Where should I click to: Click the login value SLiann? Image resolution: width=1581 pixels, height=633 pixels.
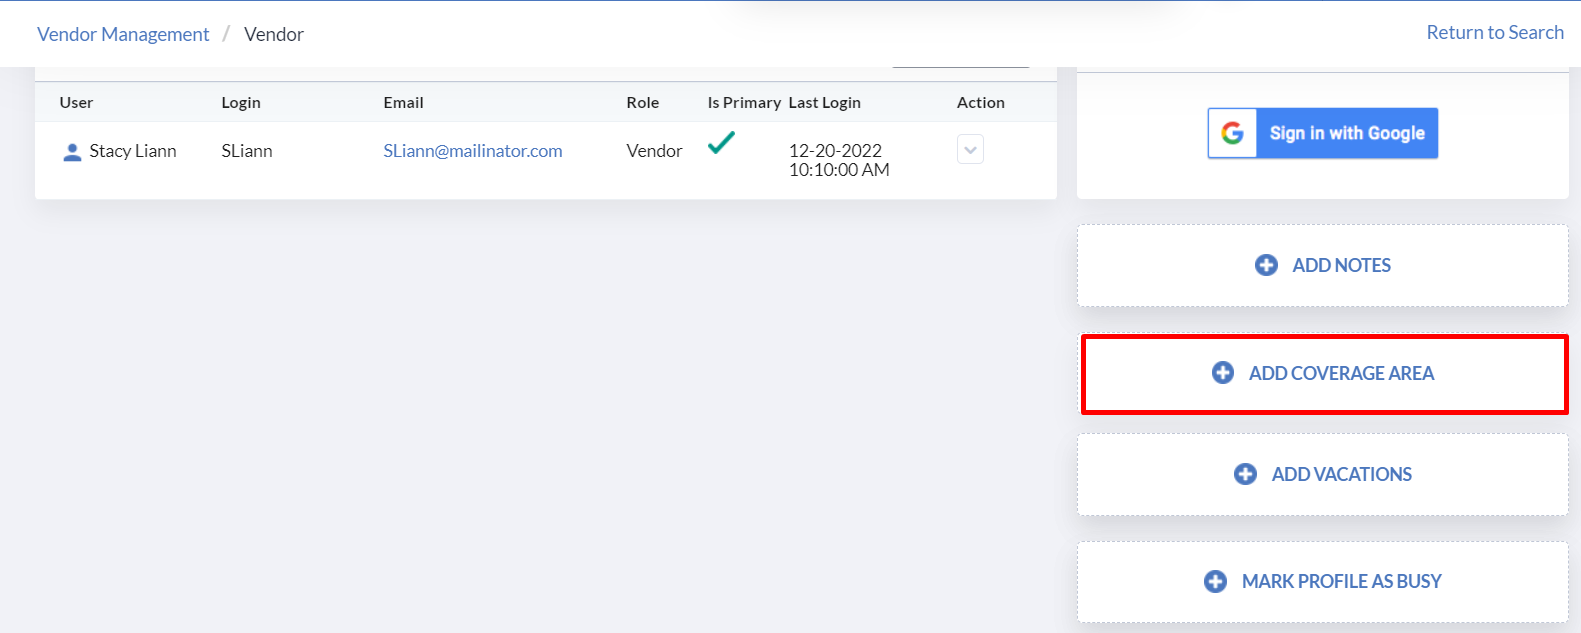click(x=247, y=151)
